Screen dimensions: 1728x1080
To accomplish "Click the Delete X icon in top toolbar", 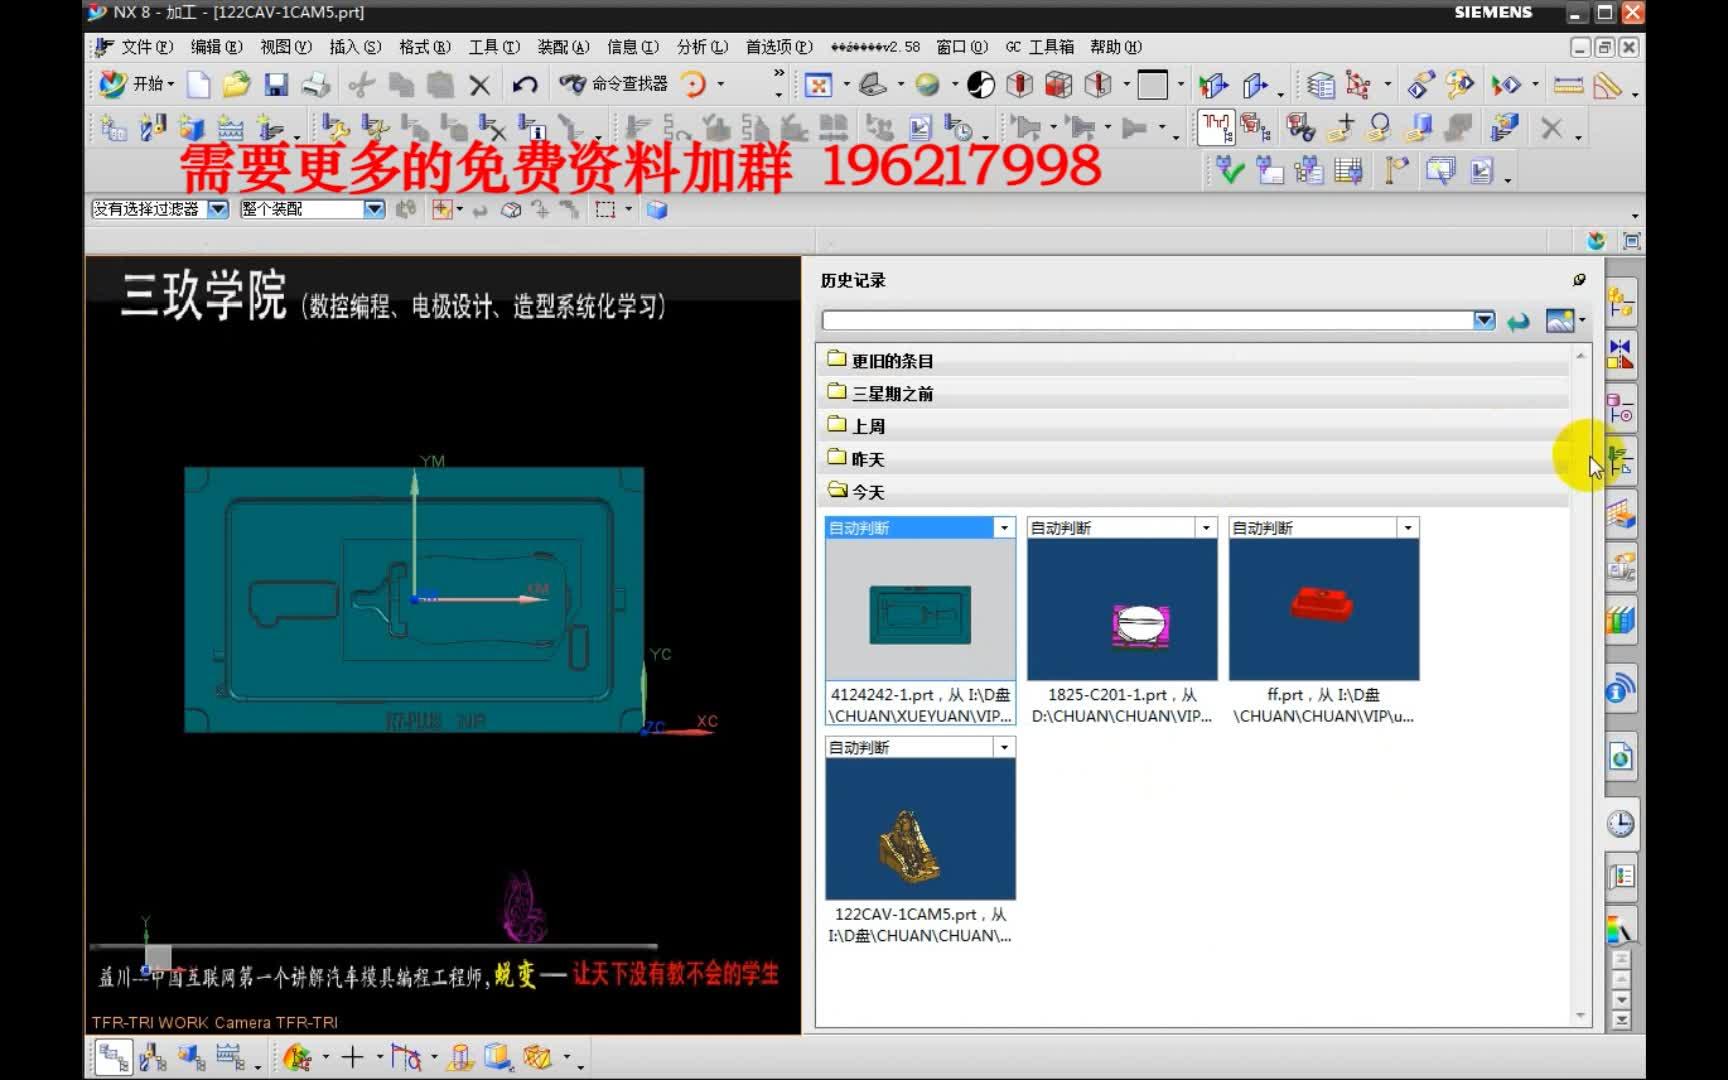I will [480, 85].
